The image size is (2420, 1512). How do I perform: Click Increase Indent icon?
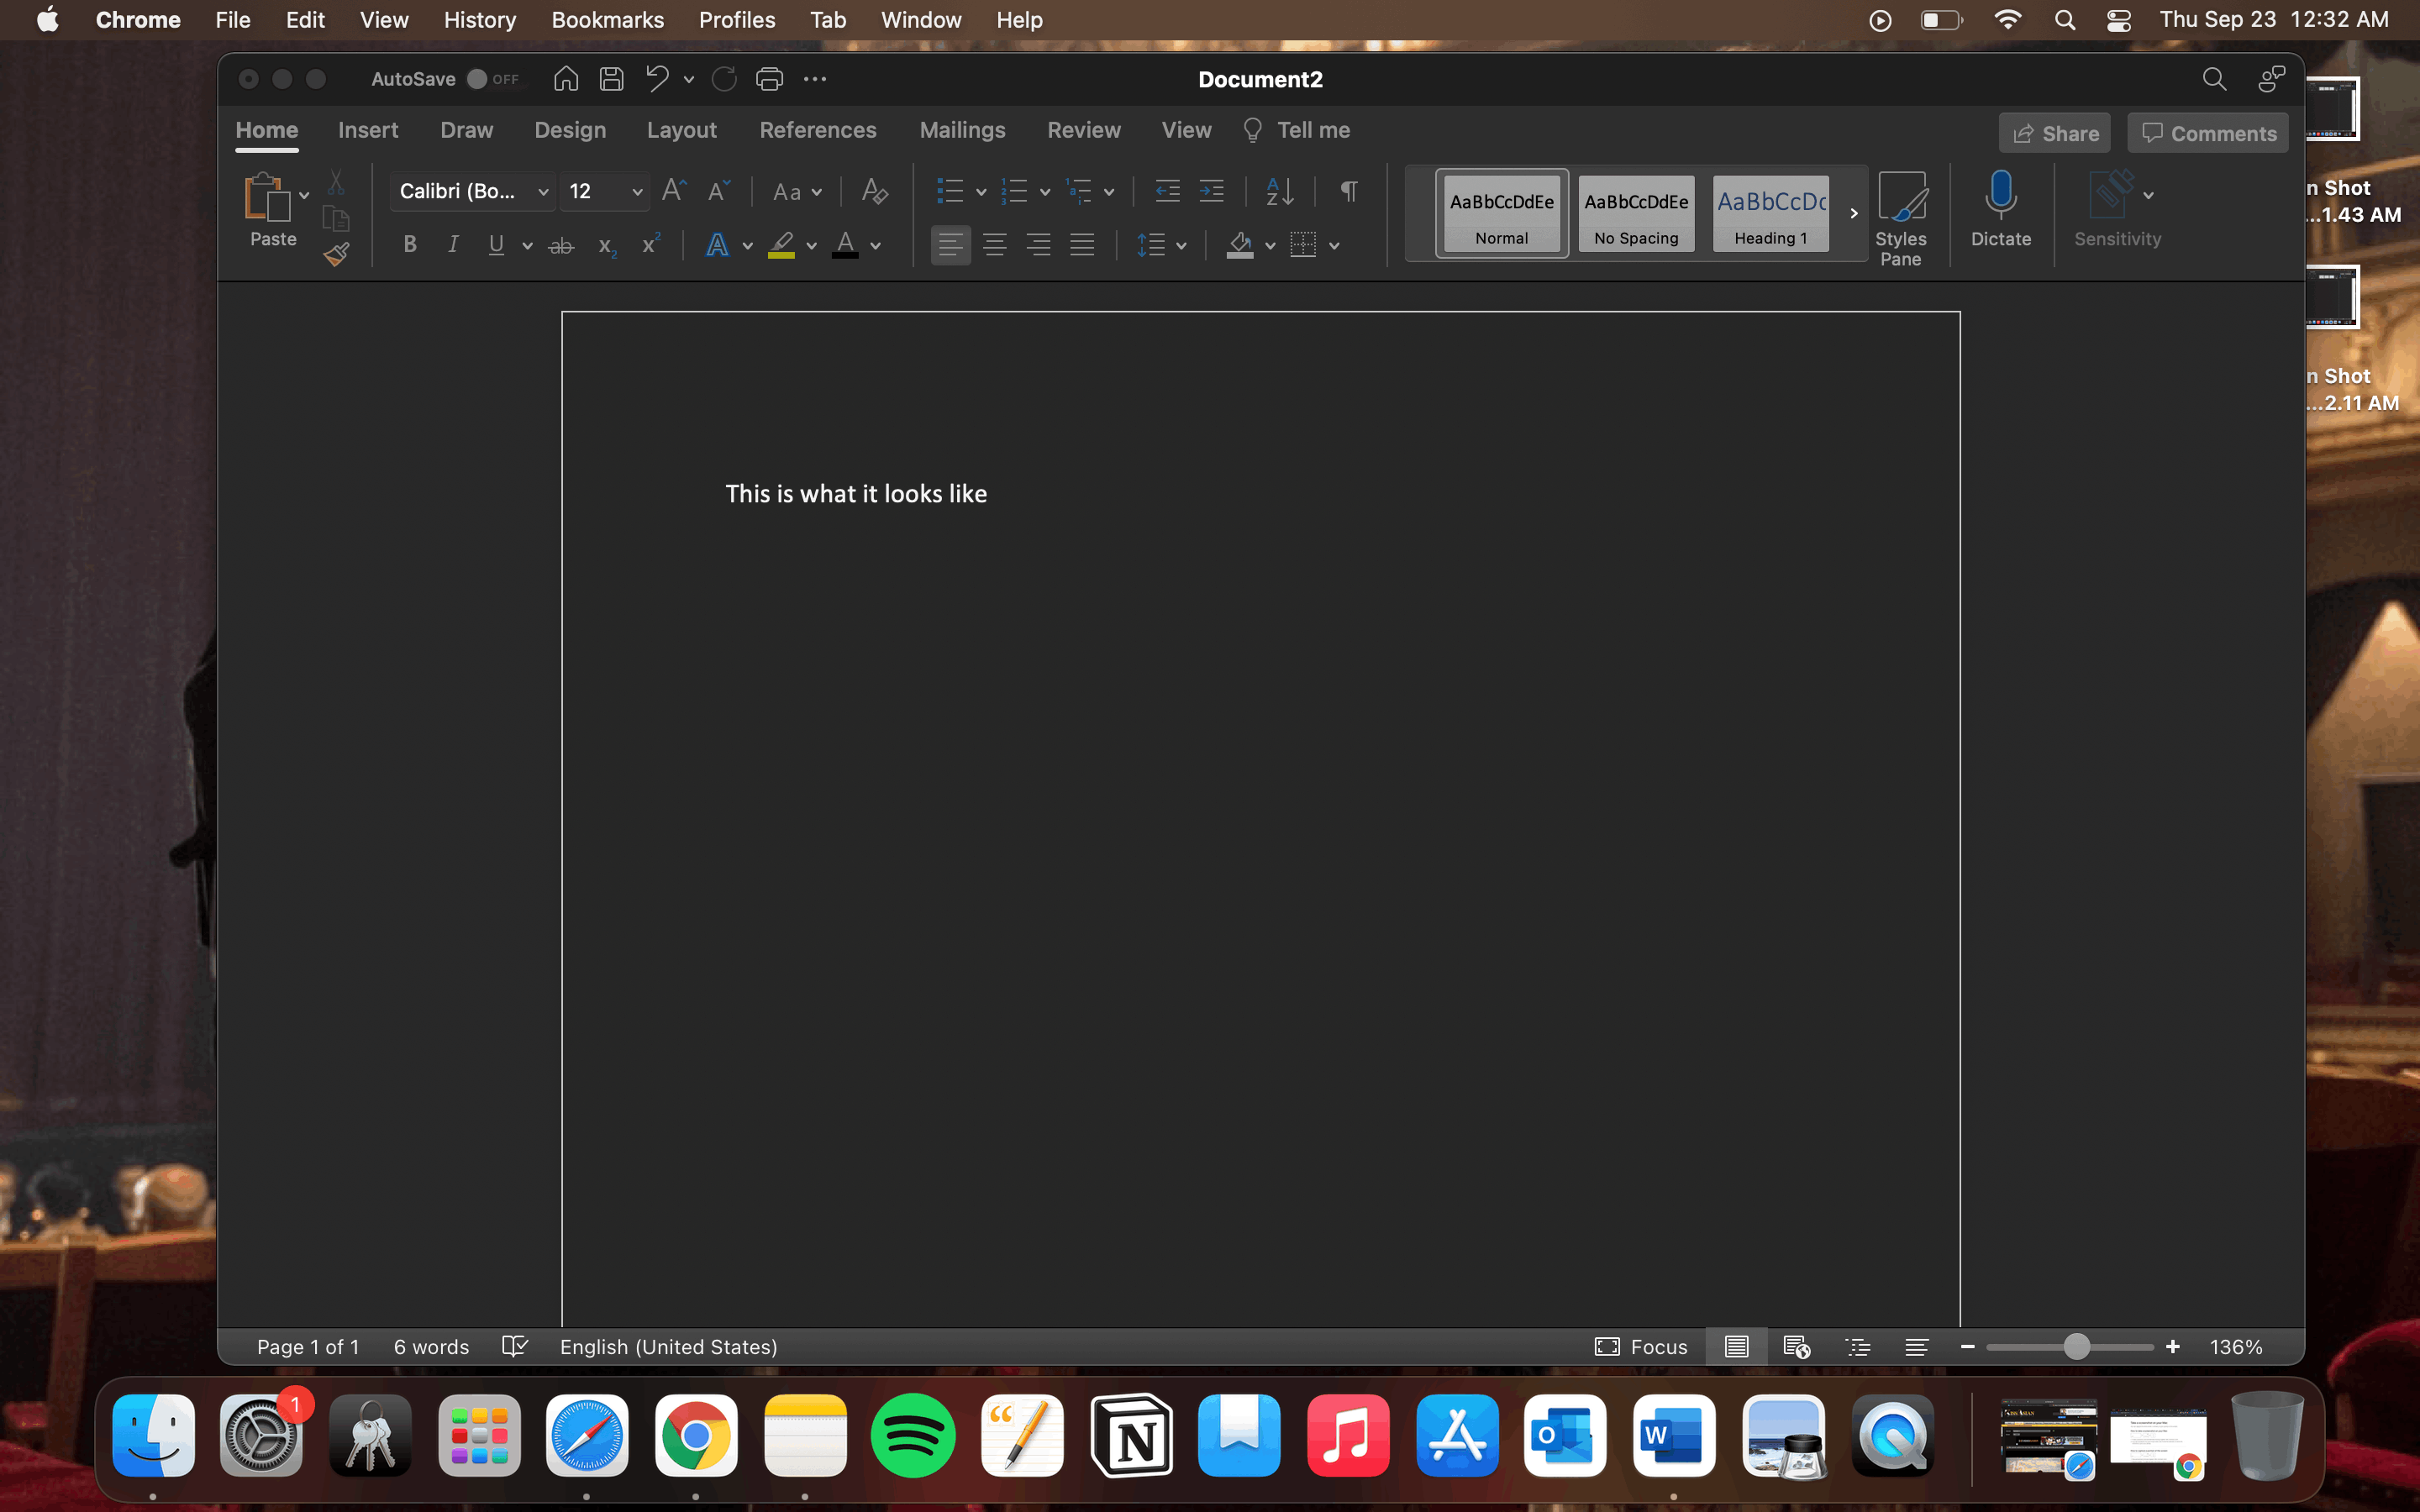(x=1211, y=190)
